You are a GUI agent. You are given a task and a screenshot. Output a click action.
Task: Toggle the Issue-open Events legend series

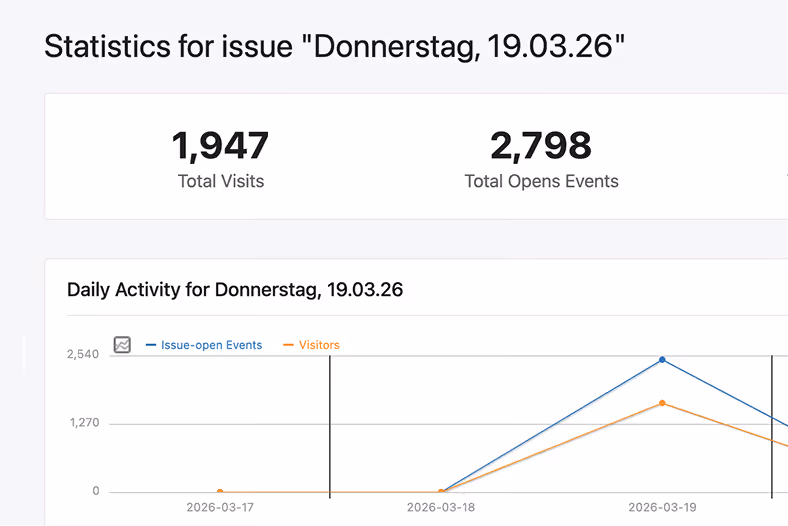click(x=204, y=345)
